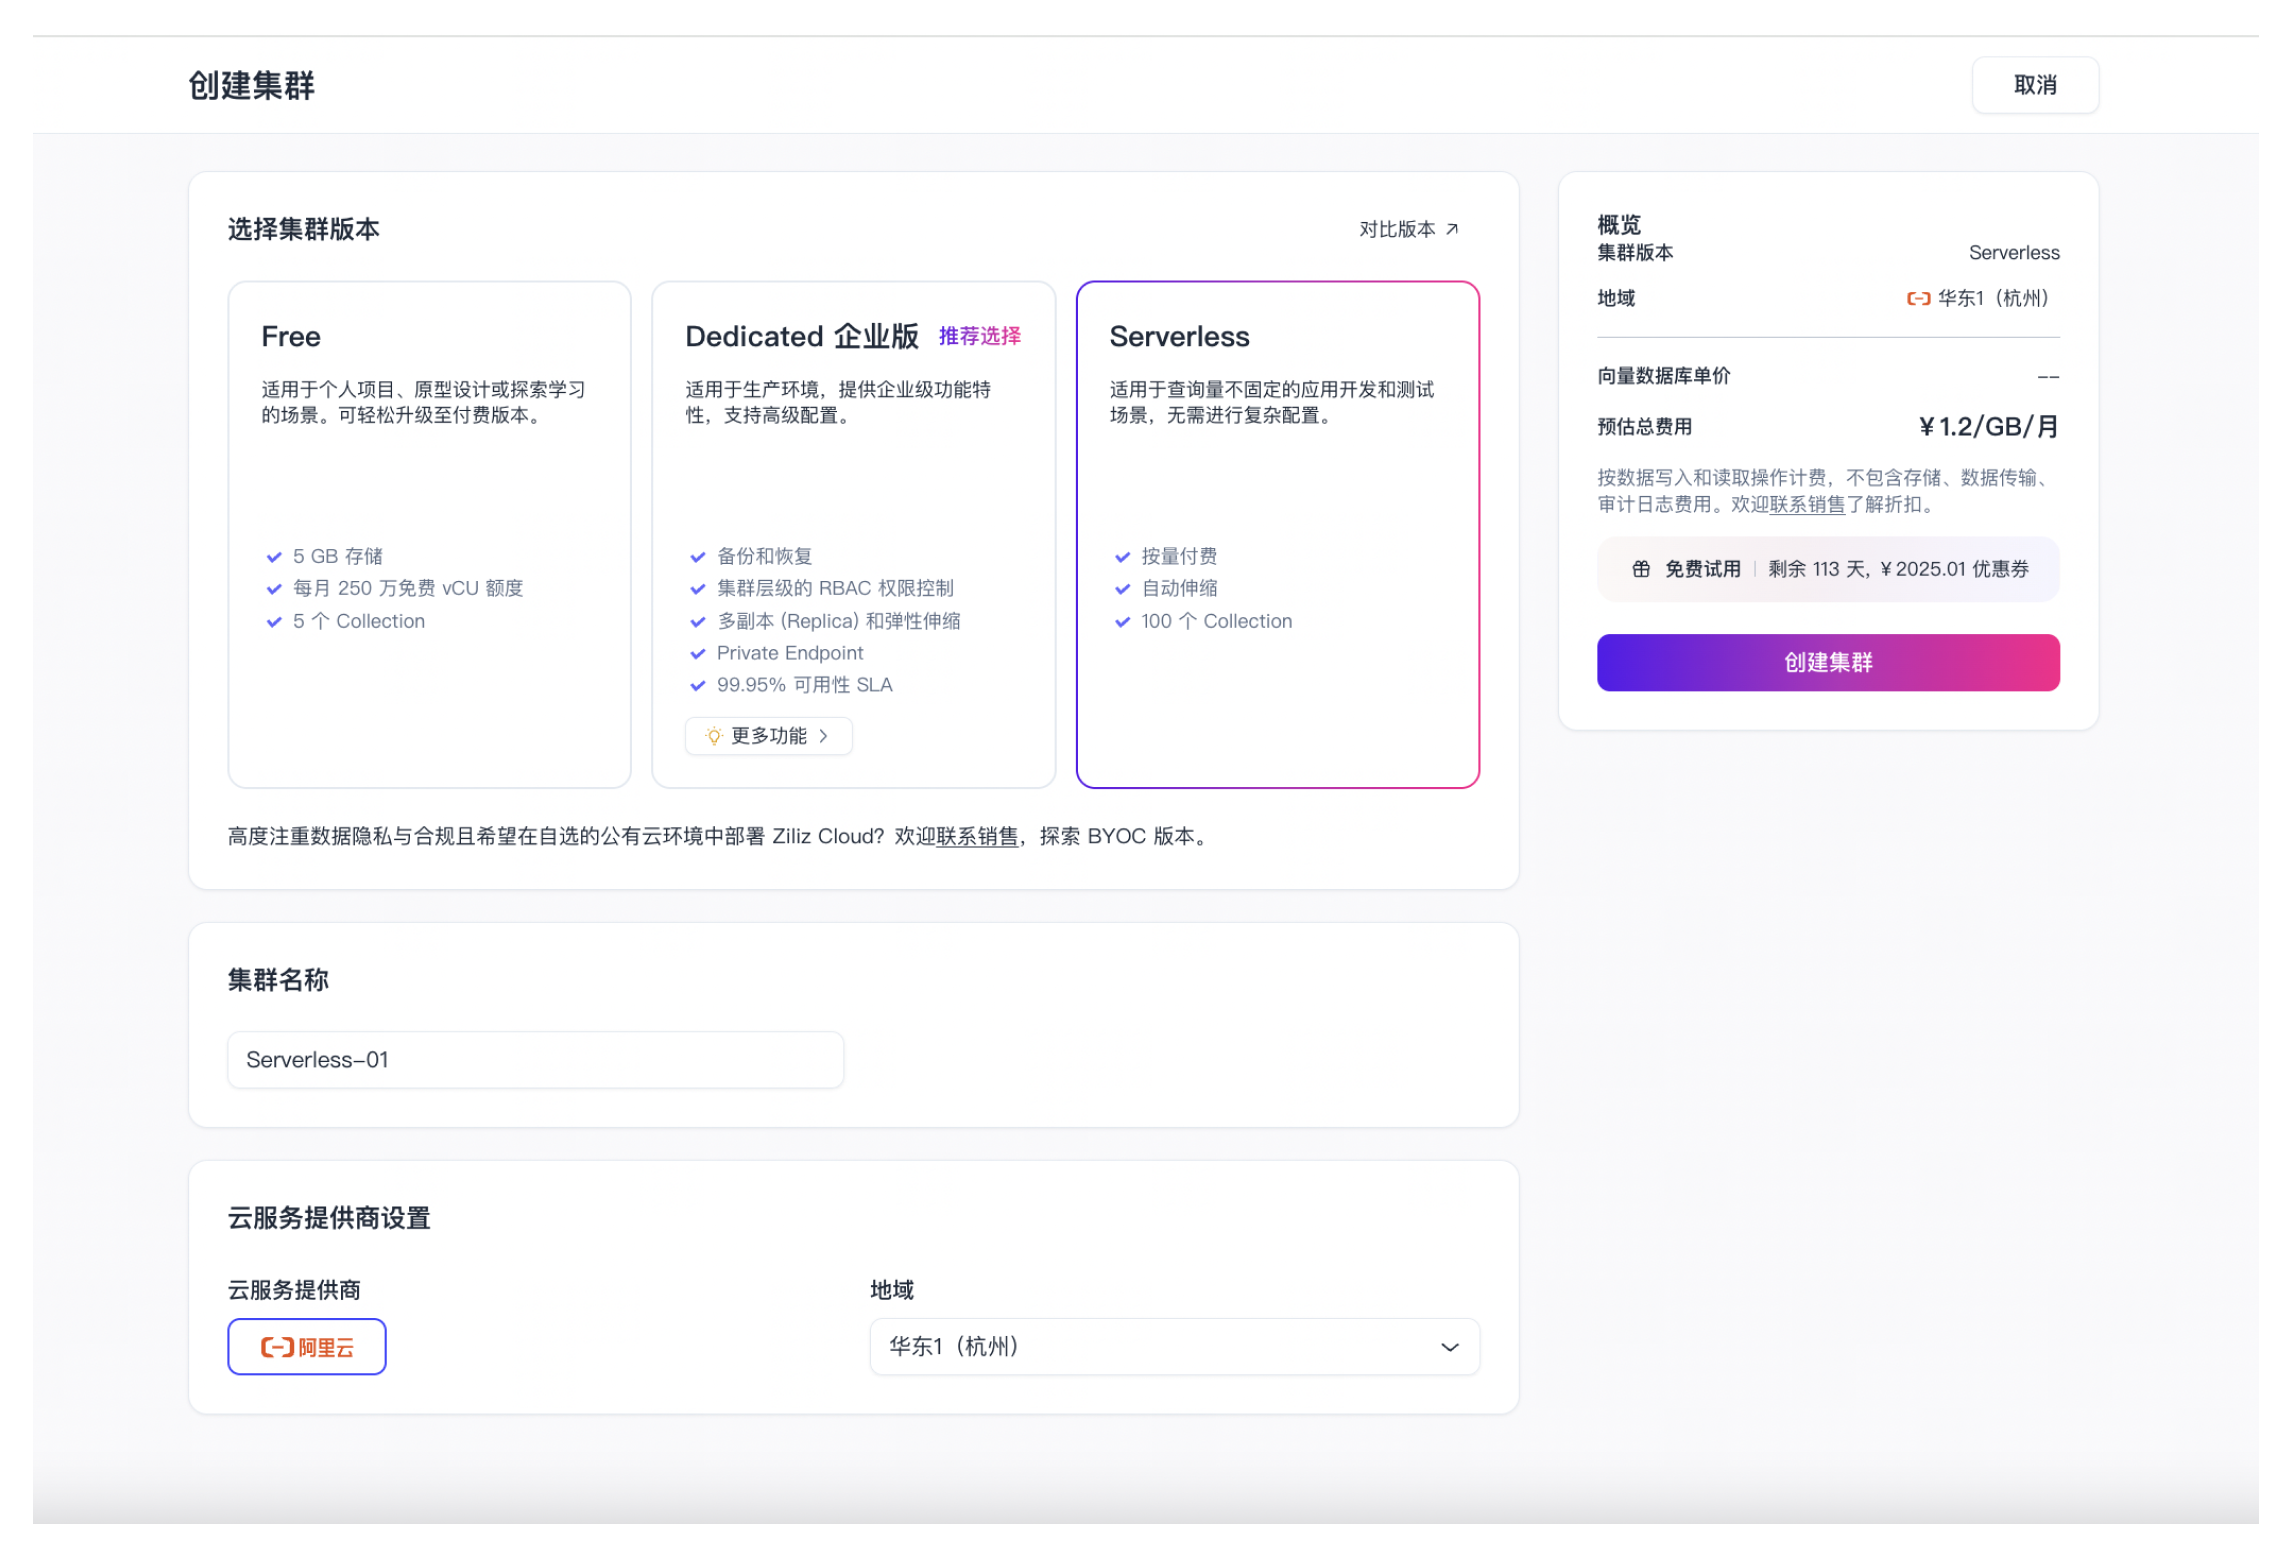The height and width of the screenshot is (1557, 2292).
Task: Click the Serverless-01 cluster name field
Action: tap(535, 1060)
